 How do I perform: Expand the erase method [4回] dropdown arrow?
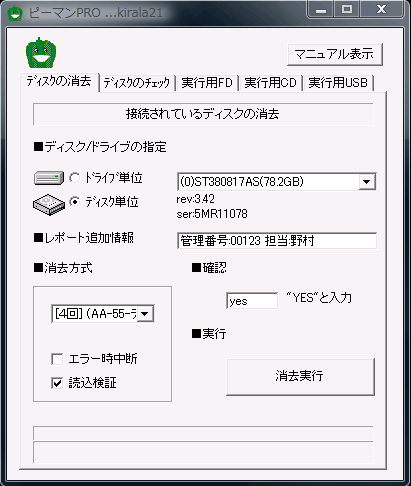pyautogui.click(x=145, y=314)
